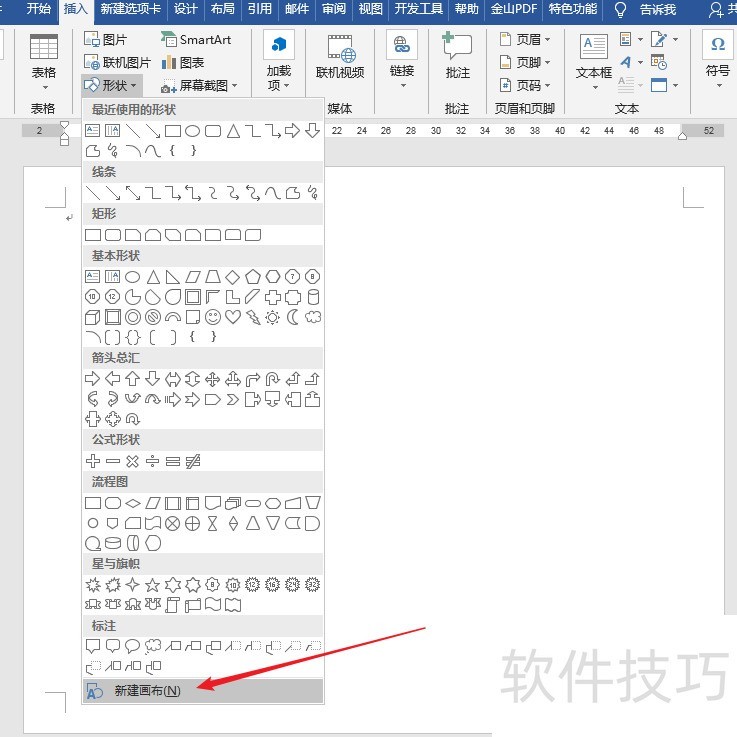Select the heart shape in basic shapes

[x=233, y=317]
